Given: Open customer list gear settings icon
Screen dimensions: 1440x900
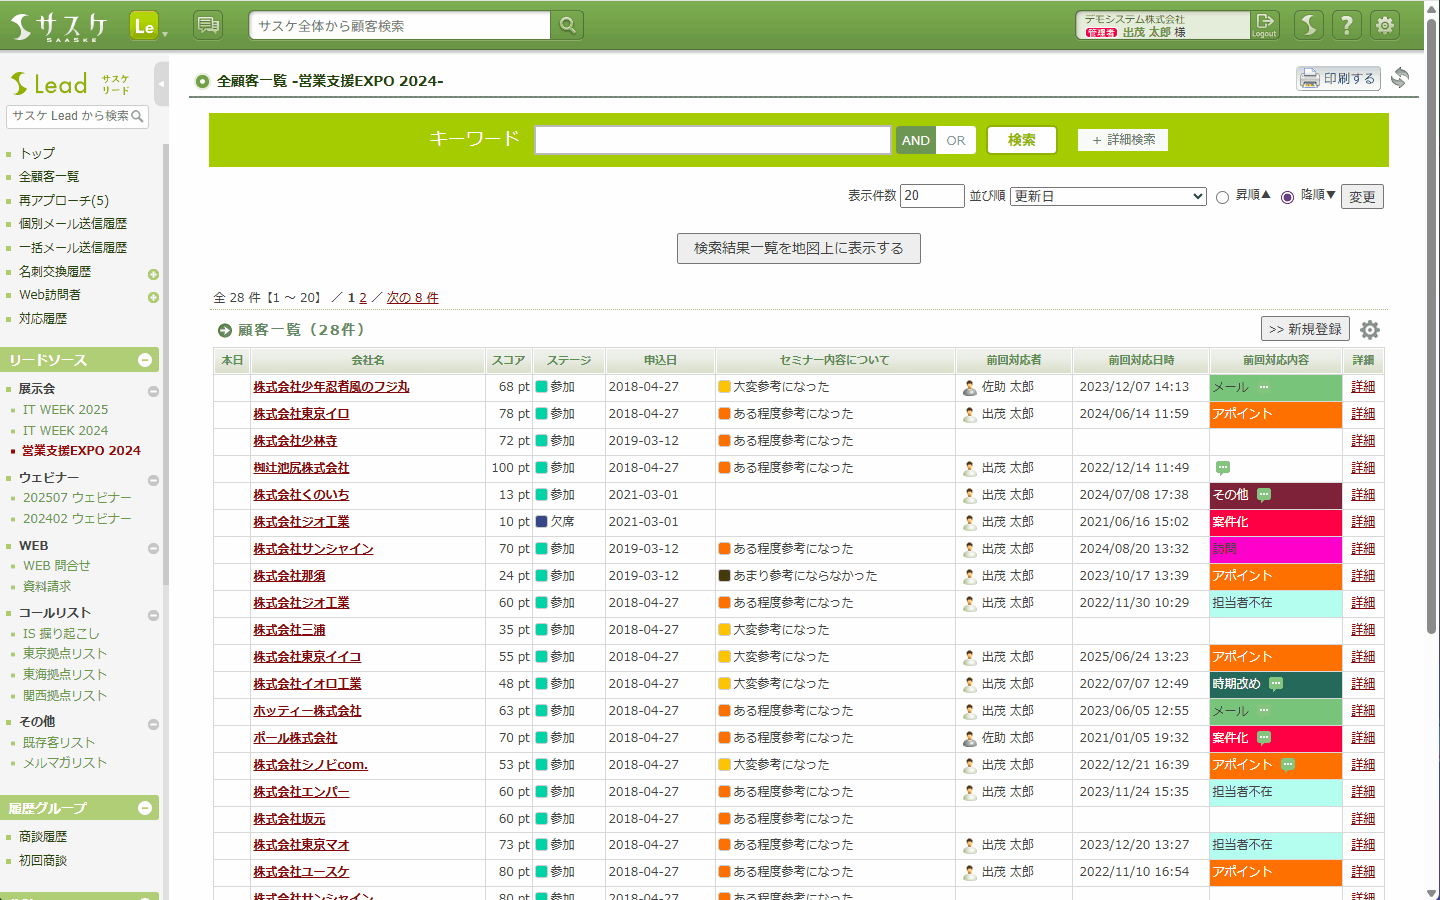Looking at the screenshot, I should point(1370,330).
